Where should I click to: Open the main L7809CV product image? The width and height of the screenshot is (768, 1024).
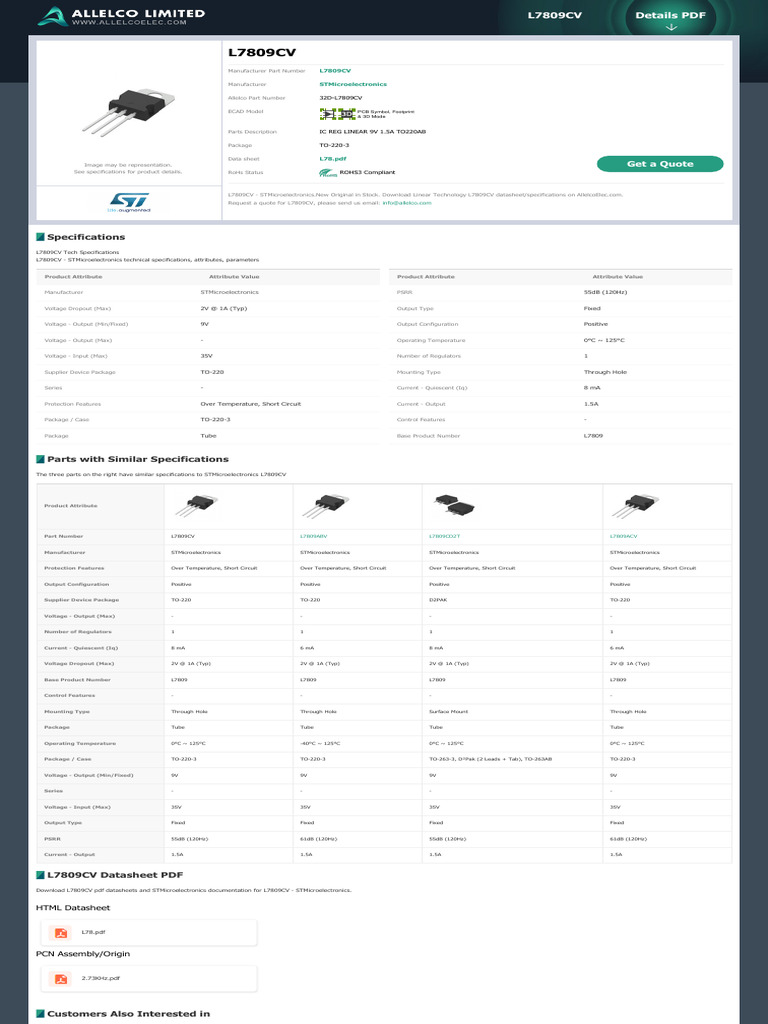click(129, 111)
